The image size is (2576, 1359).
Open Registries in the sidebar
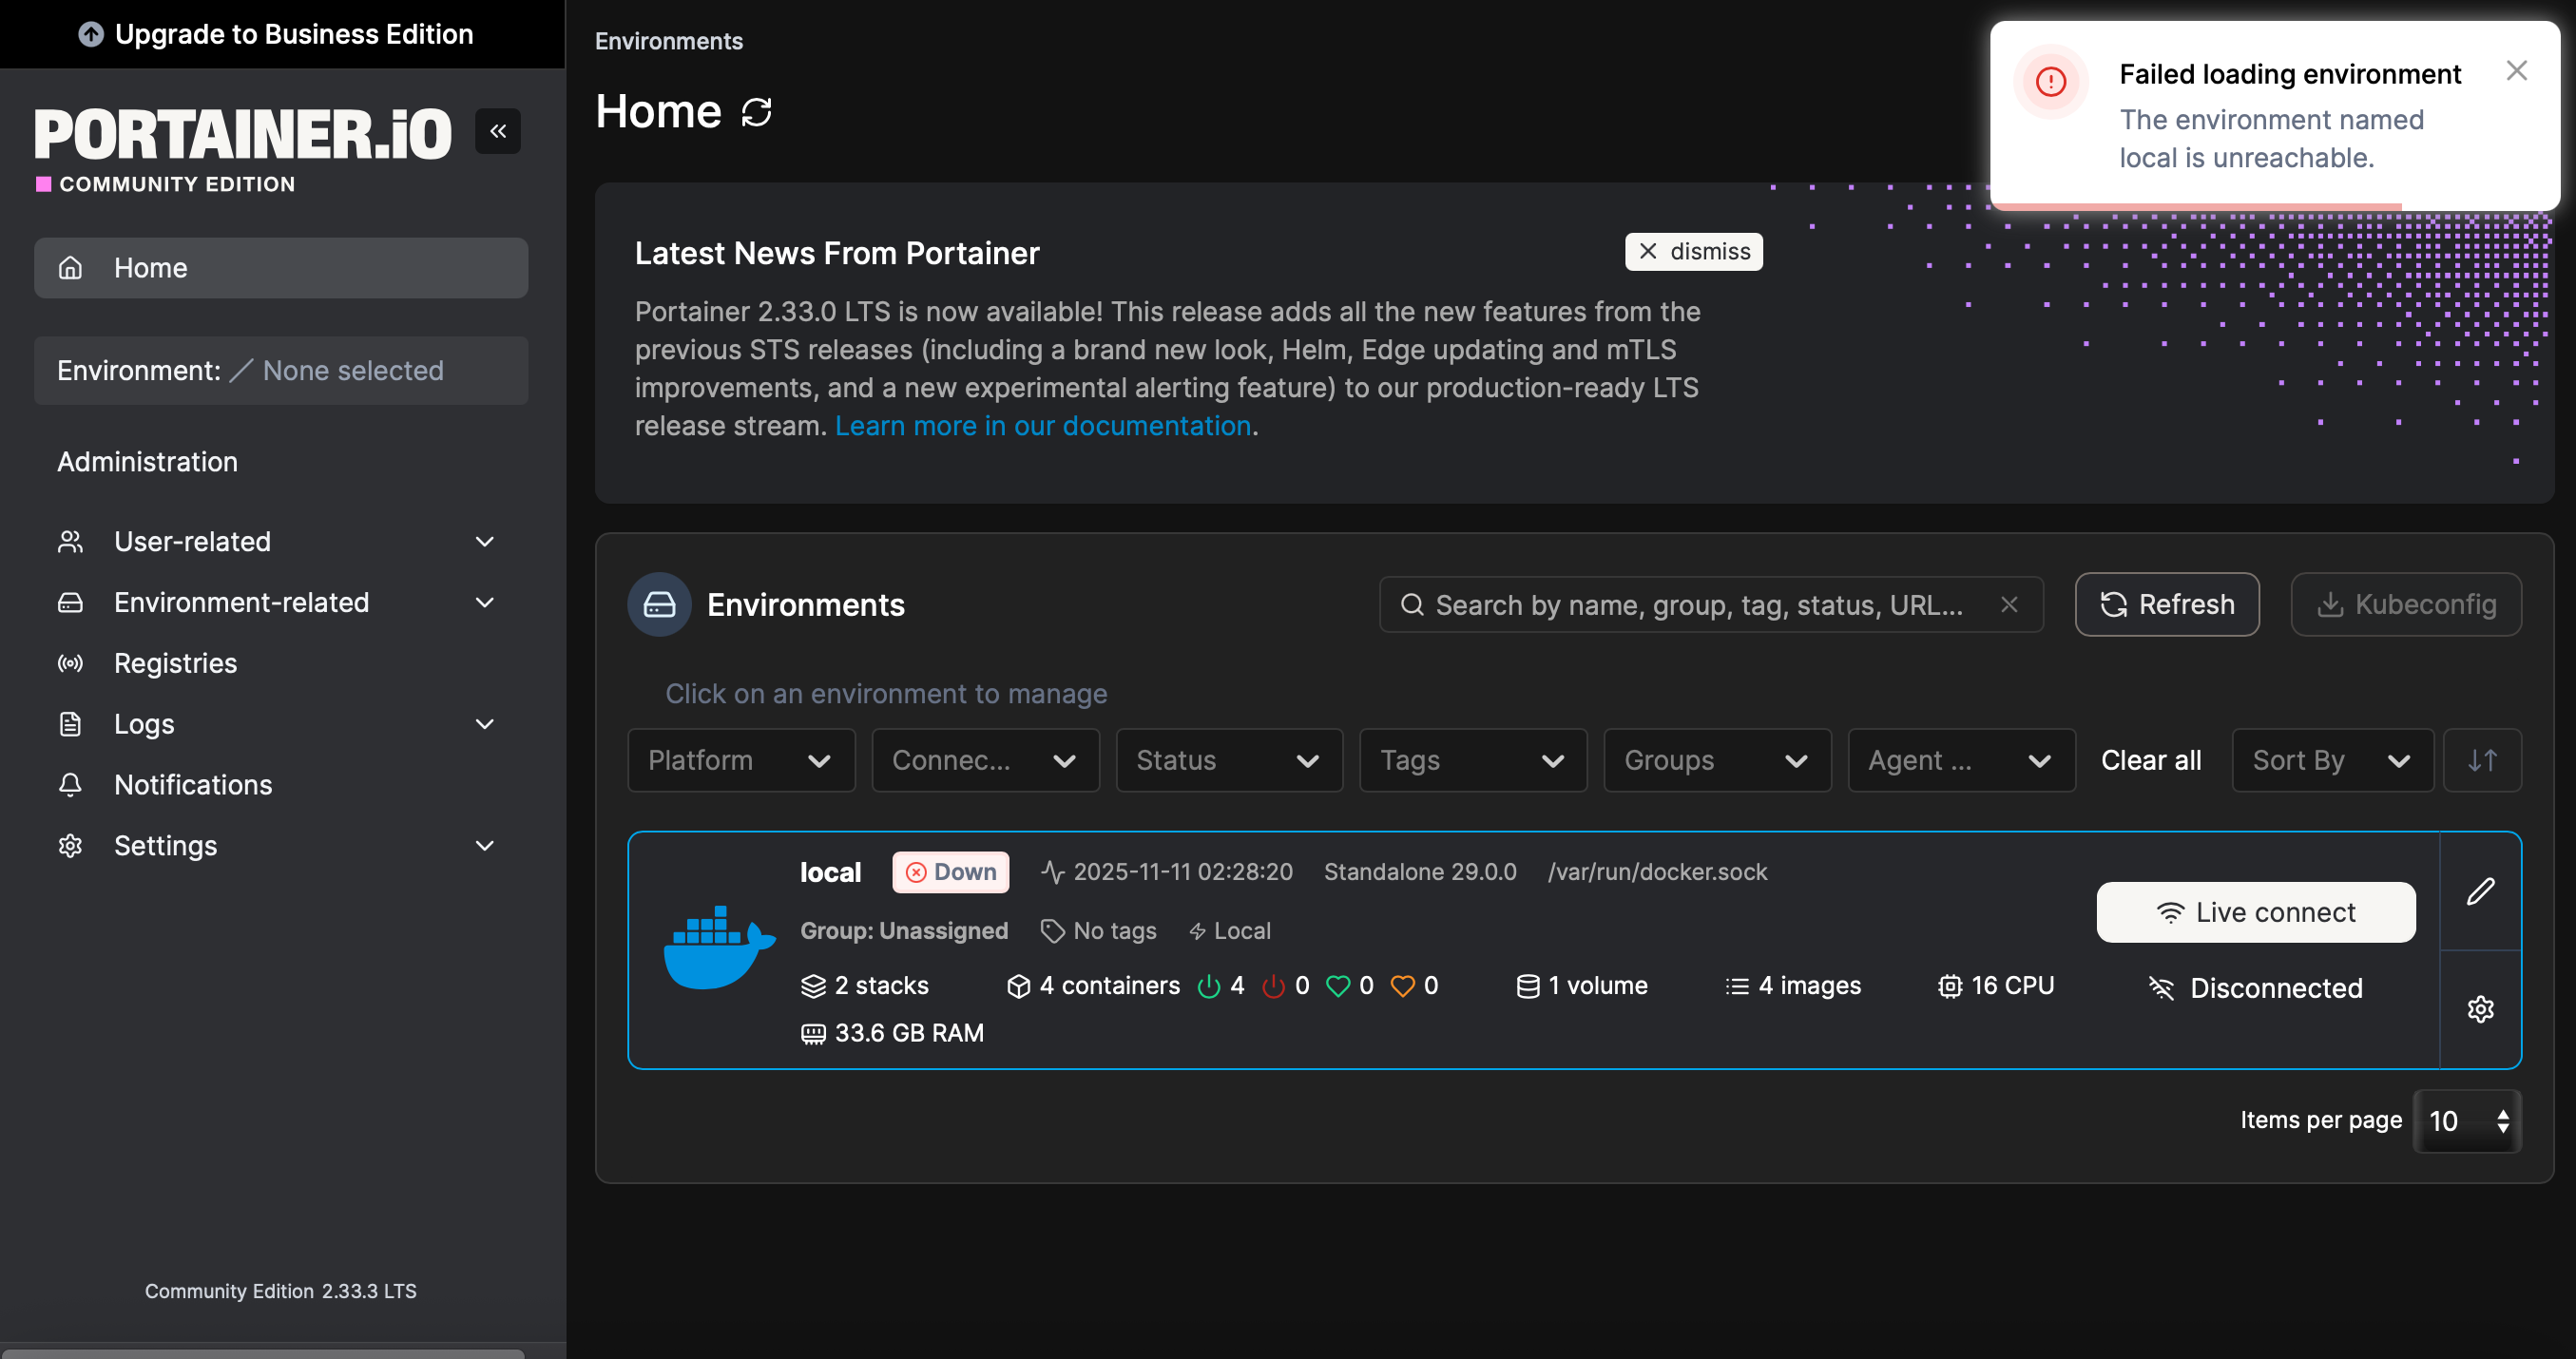tap(175, 663)
